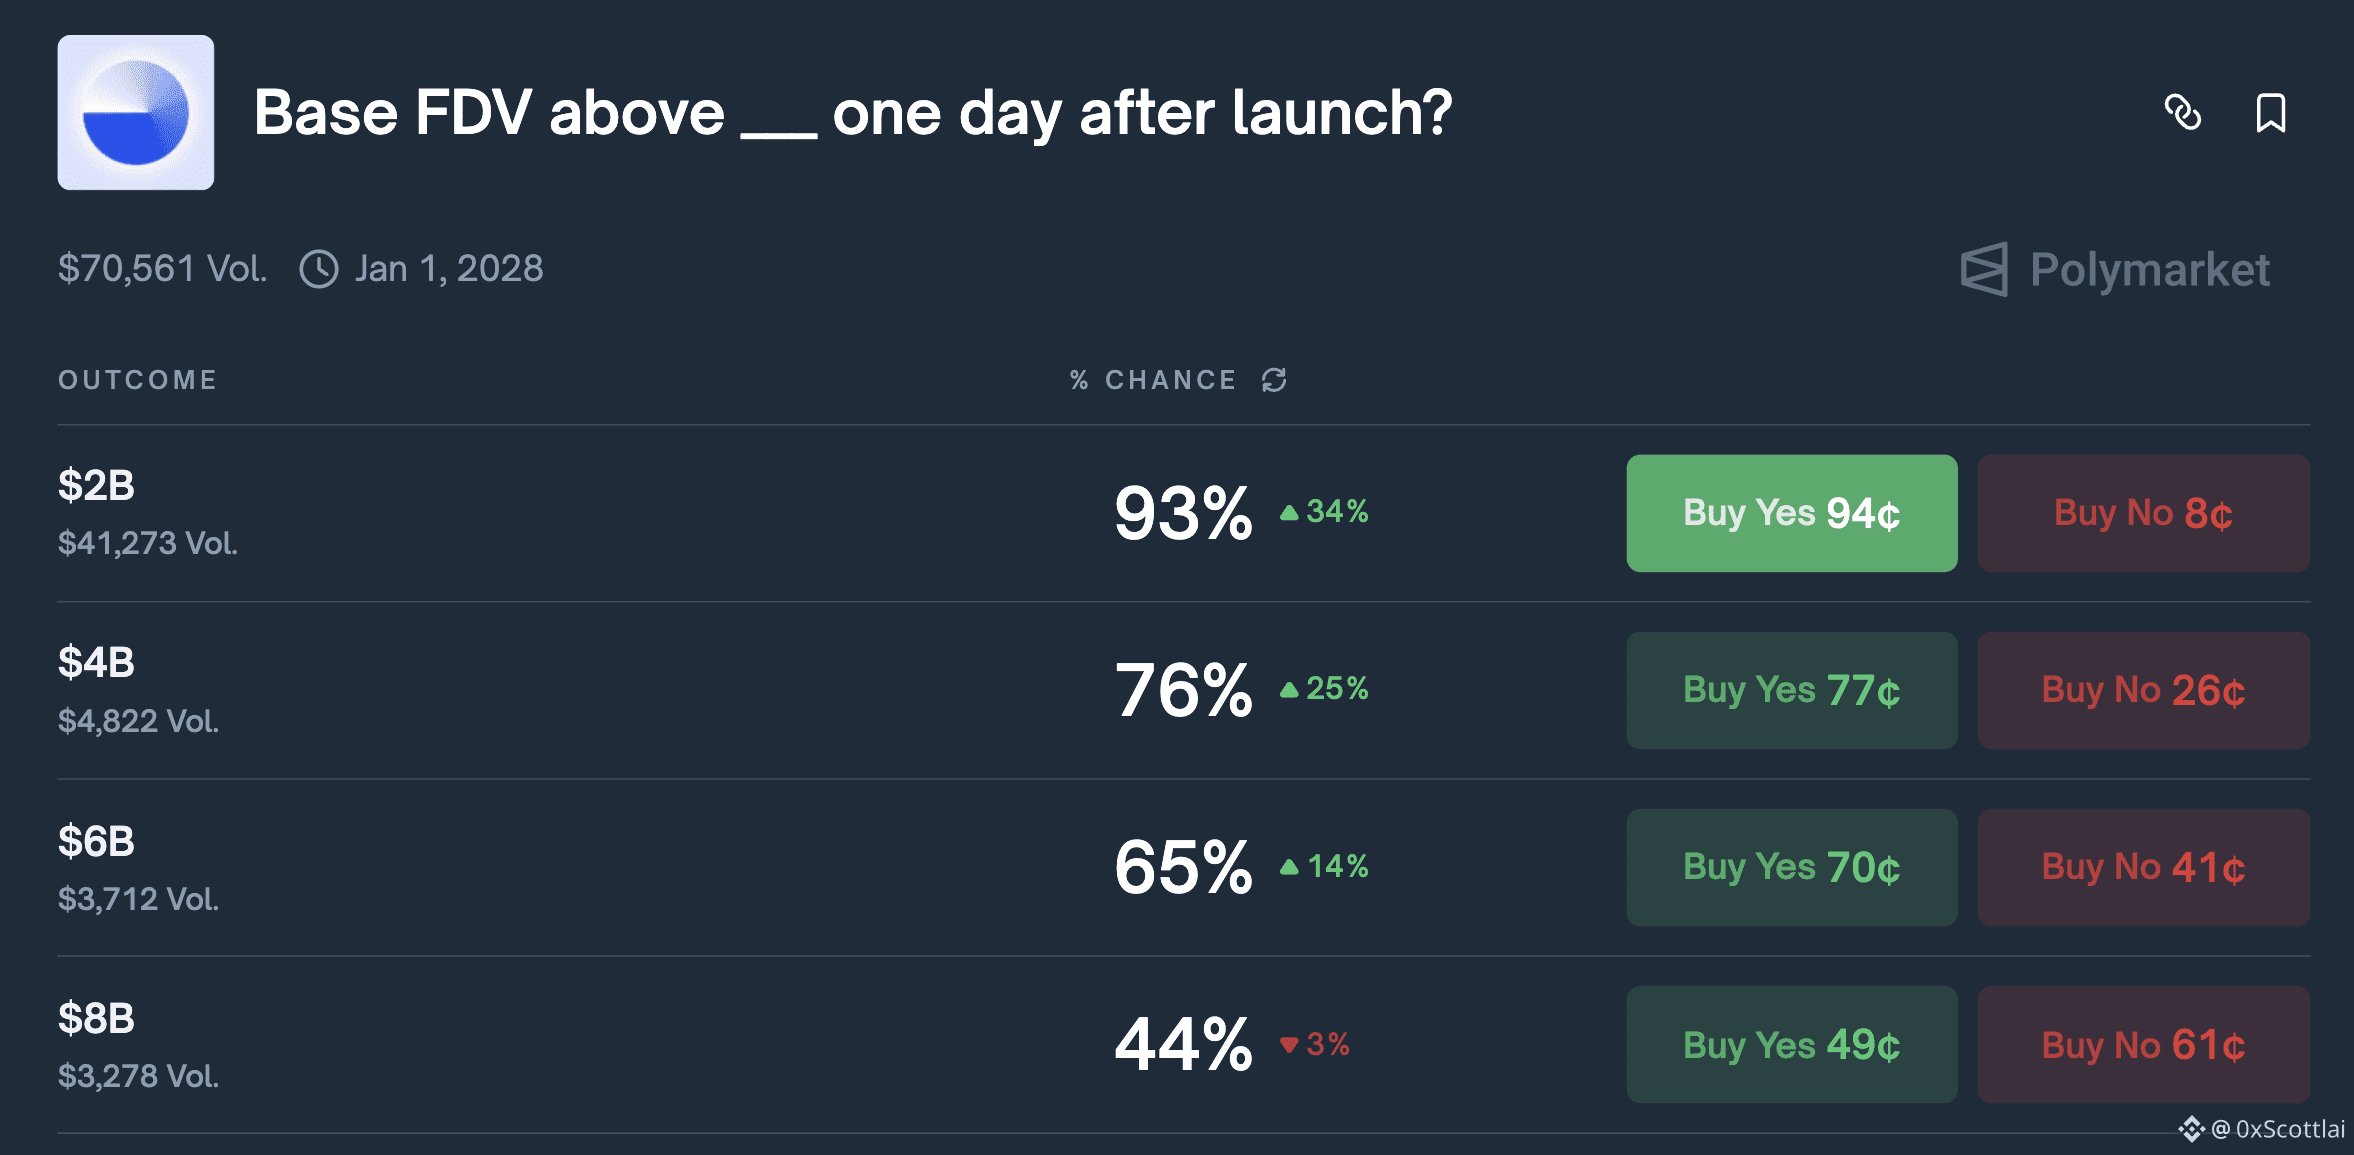Click the market title heading

[852, 112]
